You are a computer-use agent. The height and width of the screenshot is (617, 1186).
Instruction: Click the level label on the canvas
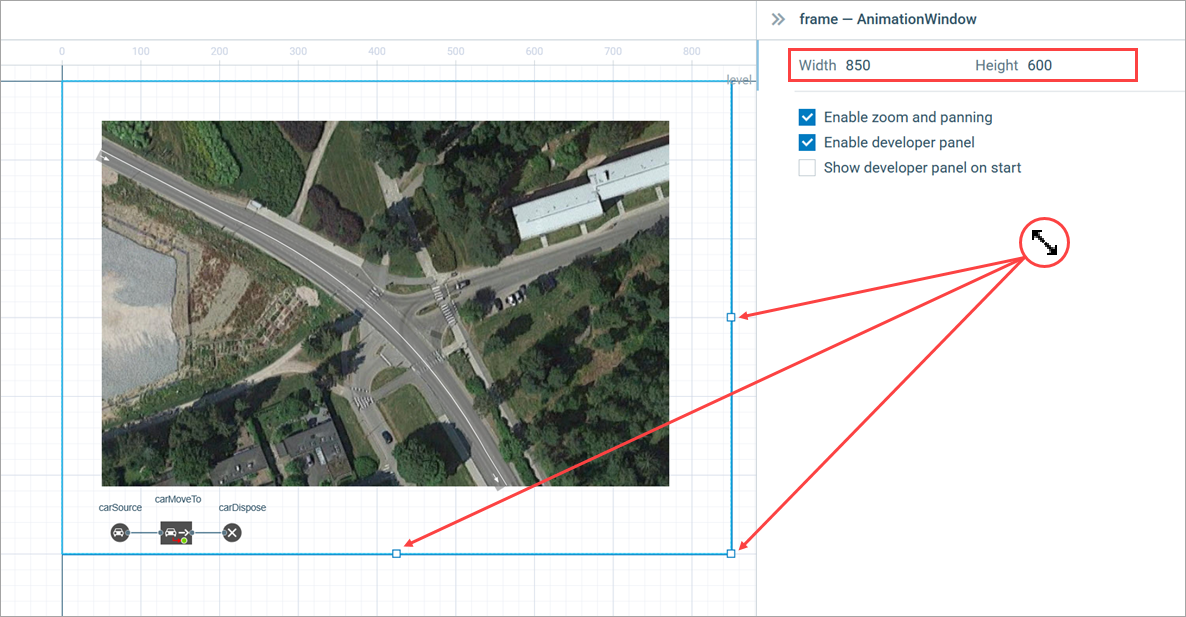(739, 80)
